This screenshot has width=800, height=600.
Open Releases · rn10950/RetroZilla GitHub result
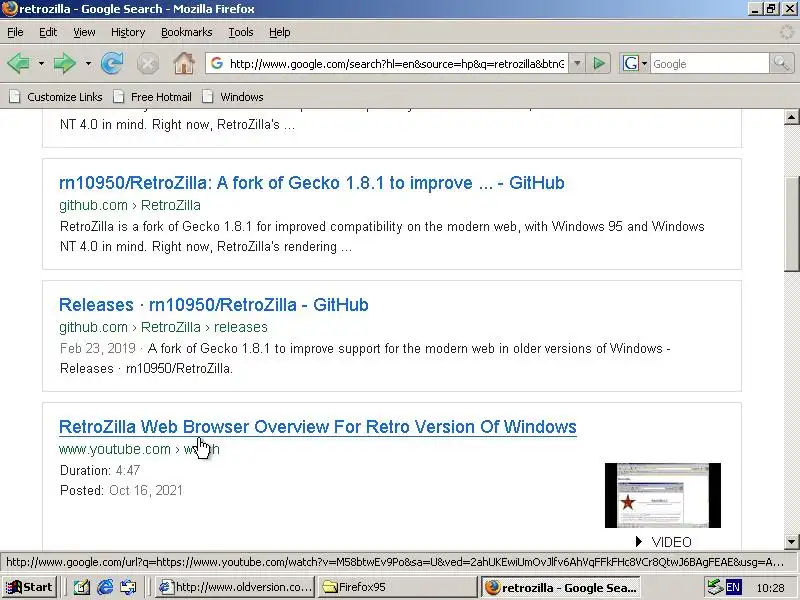click(x=214, y=305)
